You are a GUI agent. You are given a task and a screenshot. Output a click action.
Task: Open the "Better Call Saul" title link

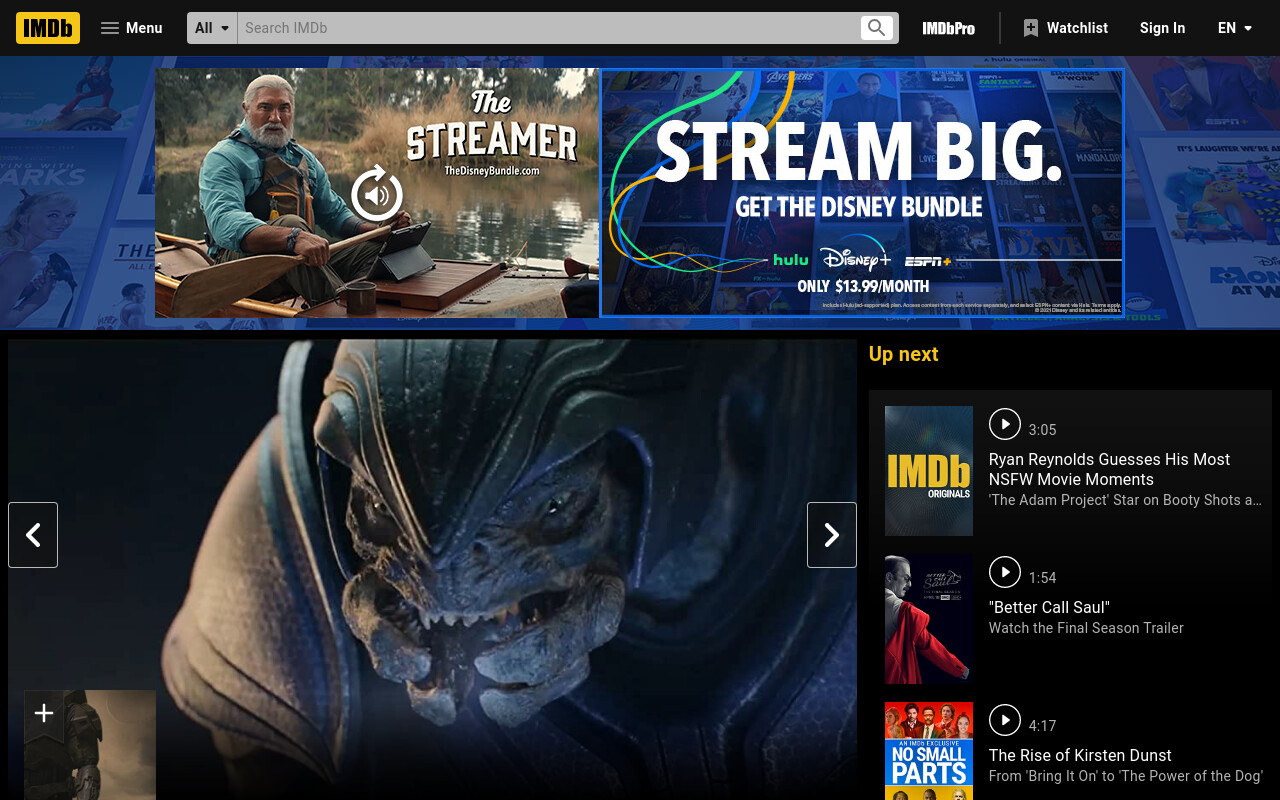(1049, 607)
